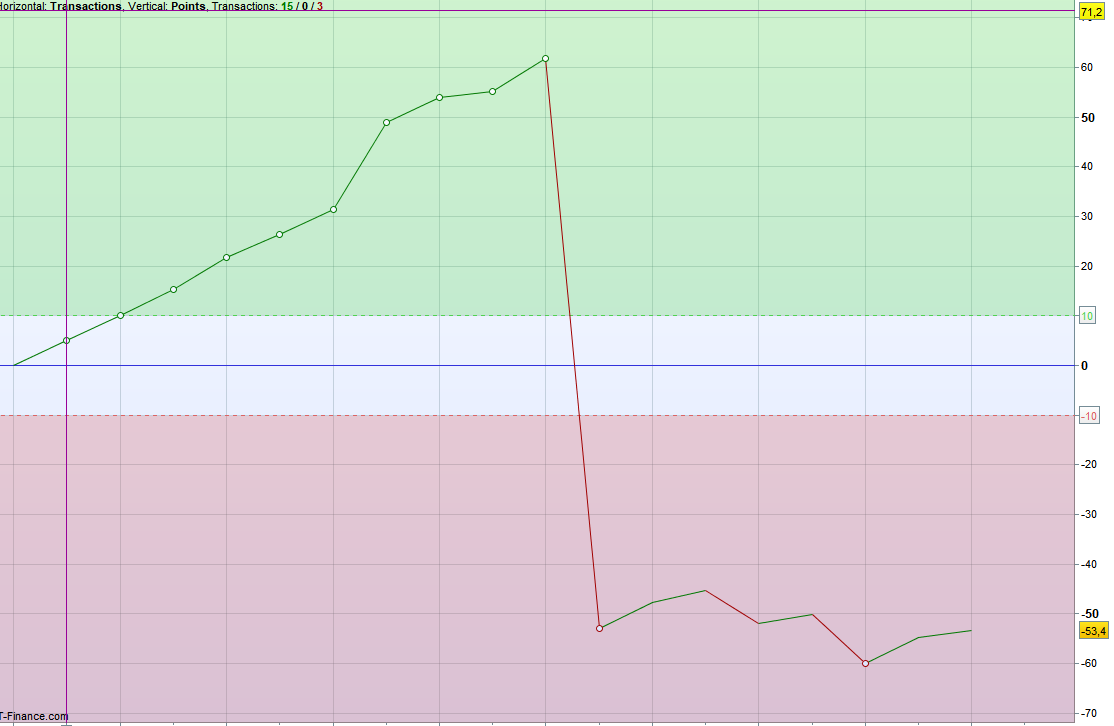Screen dimensions: 1114x726
Task: Click the '0' baseline axis label
Action: click(1084, 366)
